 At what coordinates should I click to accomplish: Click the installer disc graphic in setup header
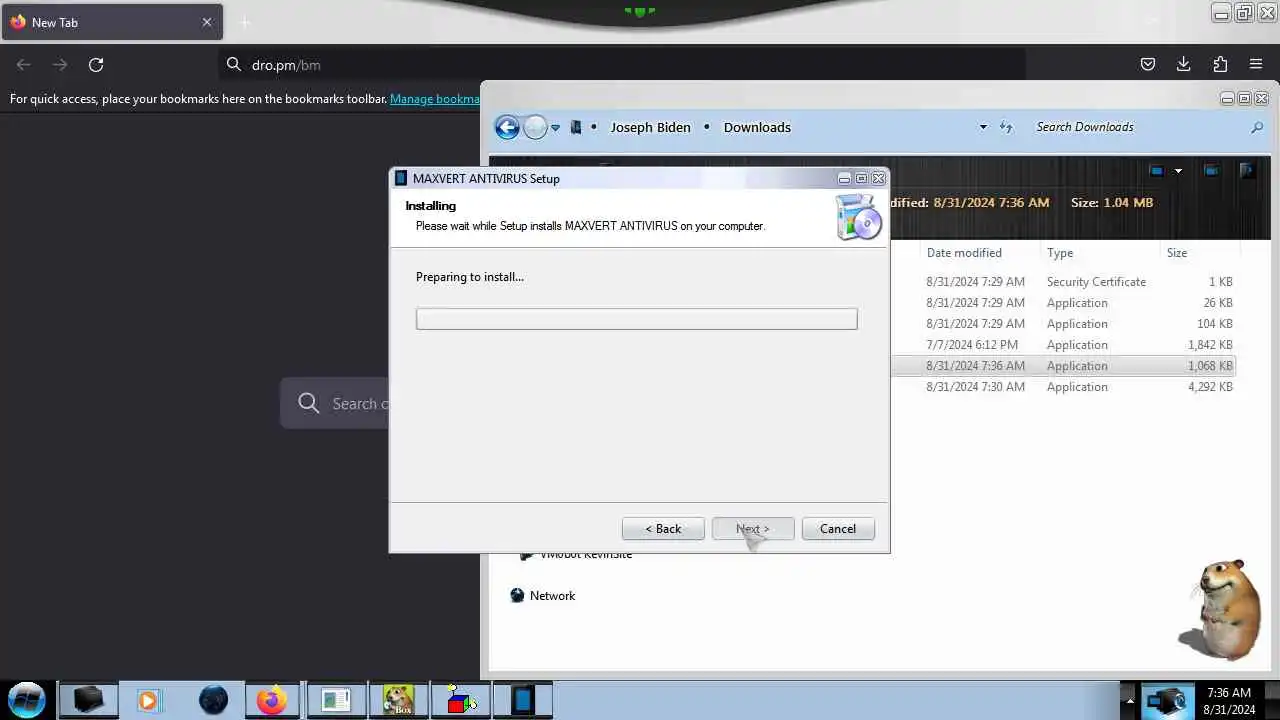click(859, 218)
